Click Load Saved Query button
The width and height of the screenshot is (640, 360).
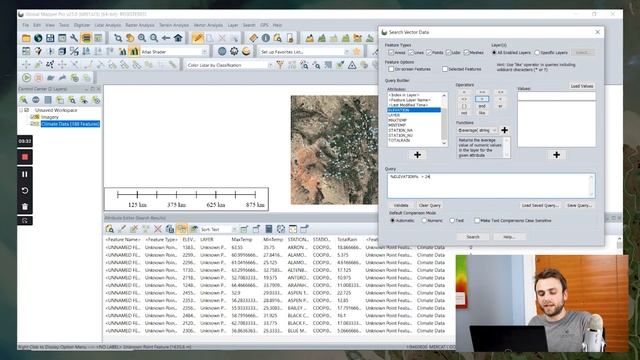tap(540, 205)
